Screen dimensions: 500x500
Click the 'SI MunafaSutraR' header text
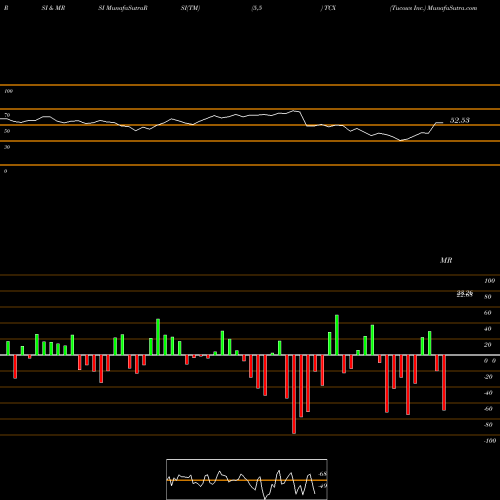click(123, 8)
